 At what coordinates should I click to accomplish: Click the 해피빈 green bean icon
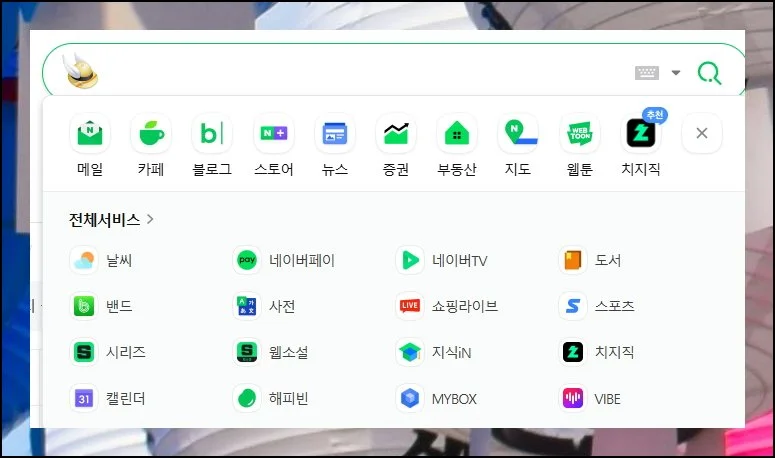pyautogui.click(x=247, y=398)
